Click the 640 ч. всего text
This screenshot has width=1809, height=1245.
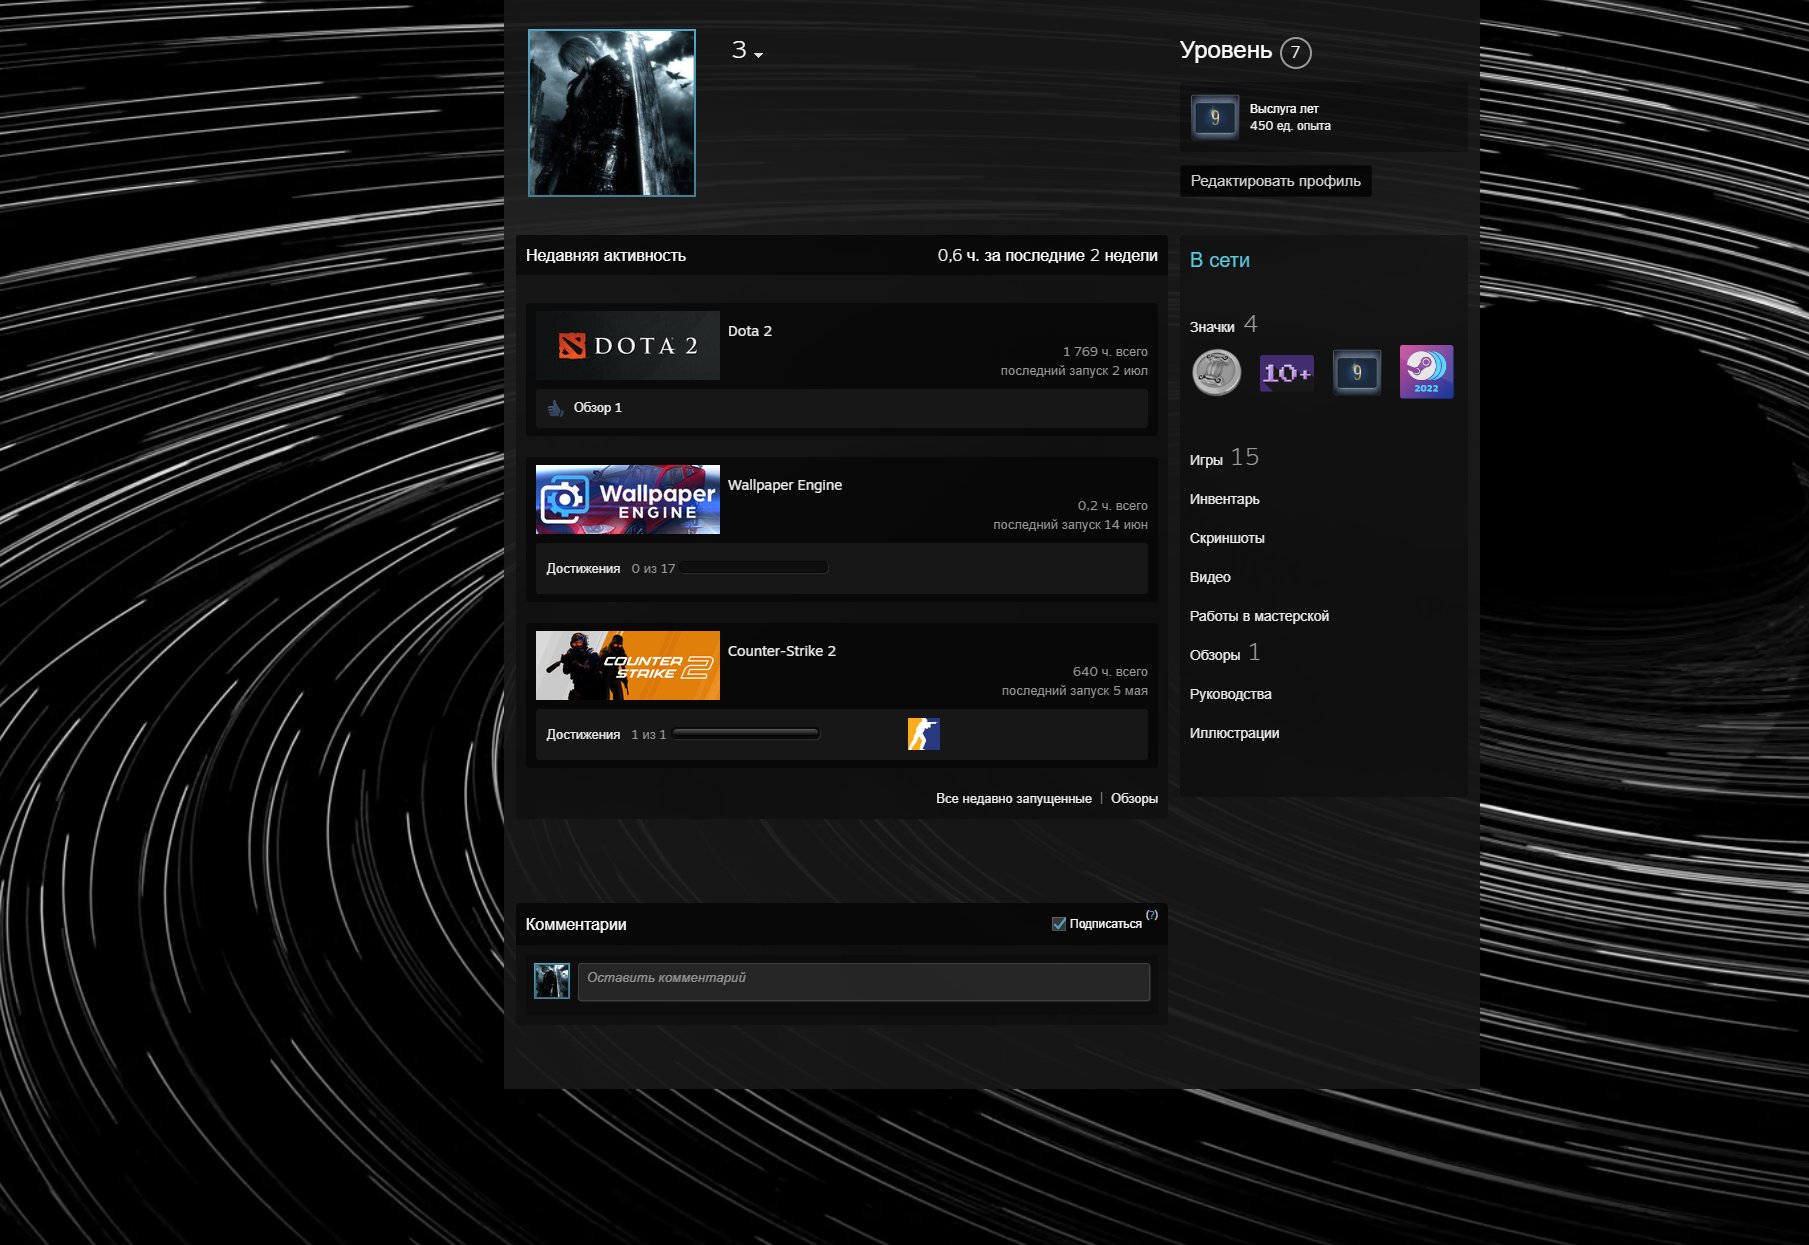click(1110, 672)
